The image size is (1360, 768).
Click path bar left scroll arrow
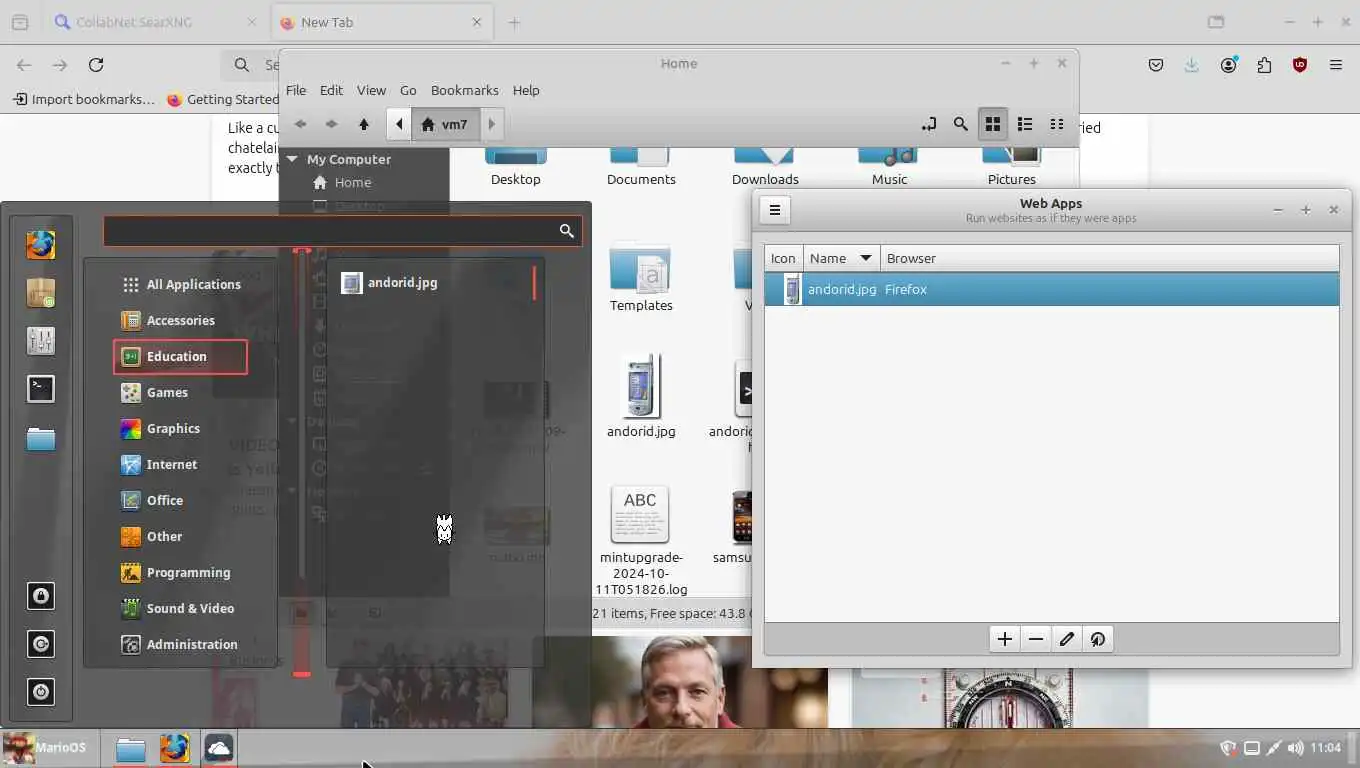click(399, 124)
